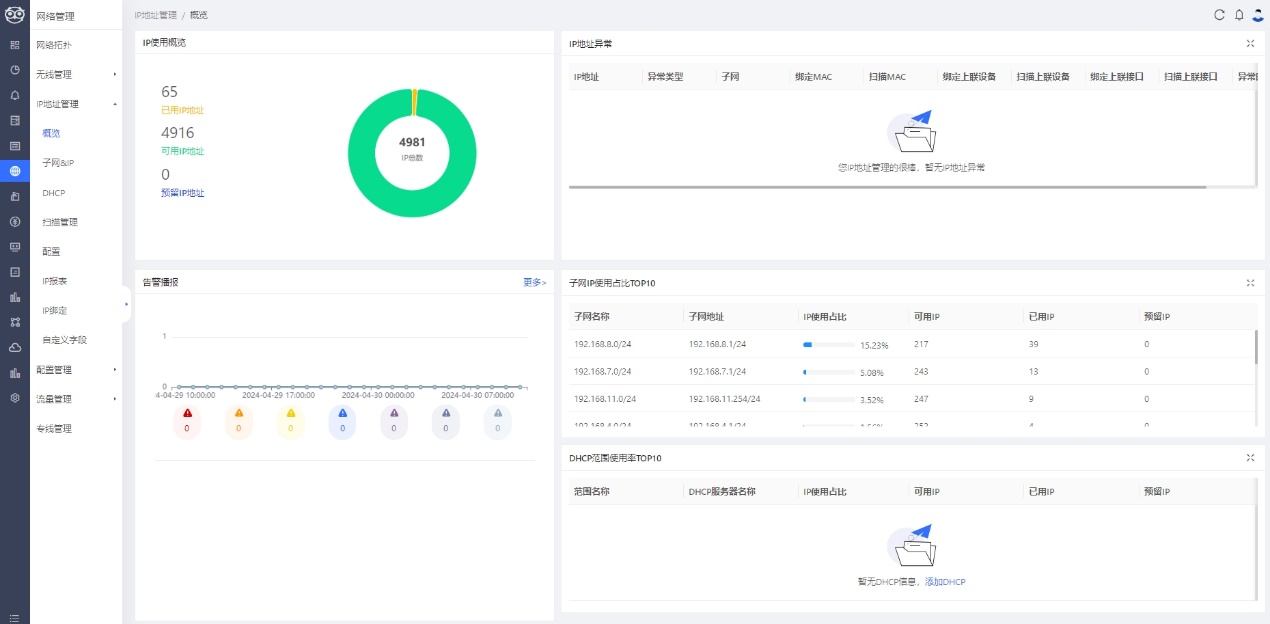Click IP地址管理 in the breadcrumb
Image resolution: width=1270 pixels, height=624 pixels.
click(155, 15)
